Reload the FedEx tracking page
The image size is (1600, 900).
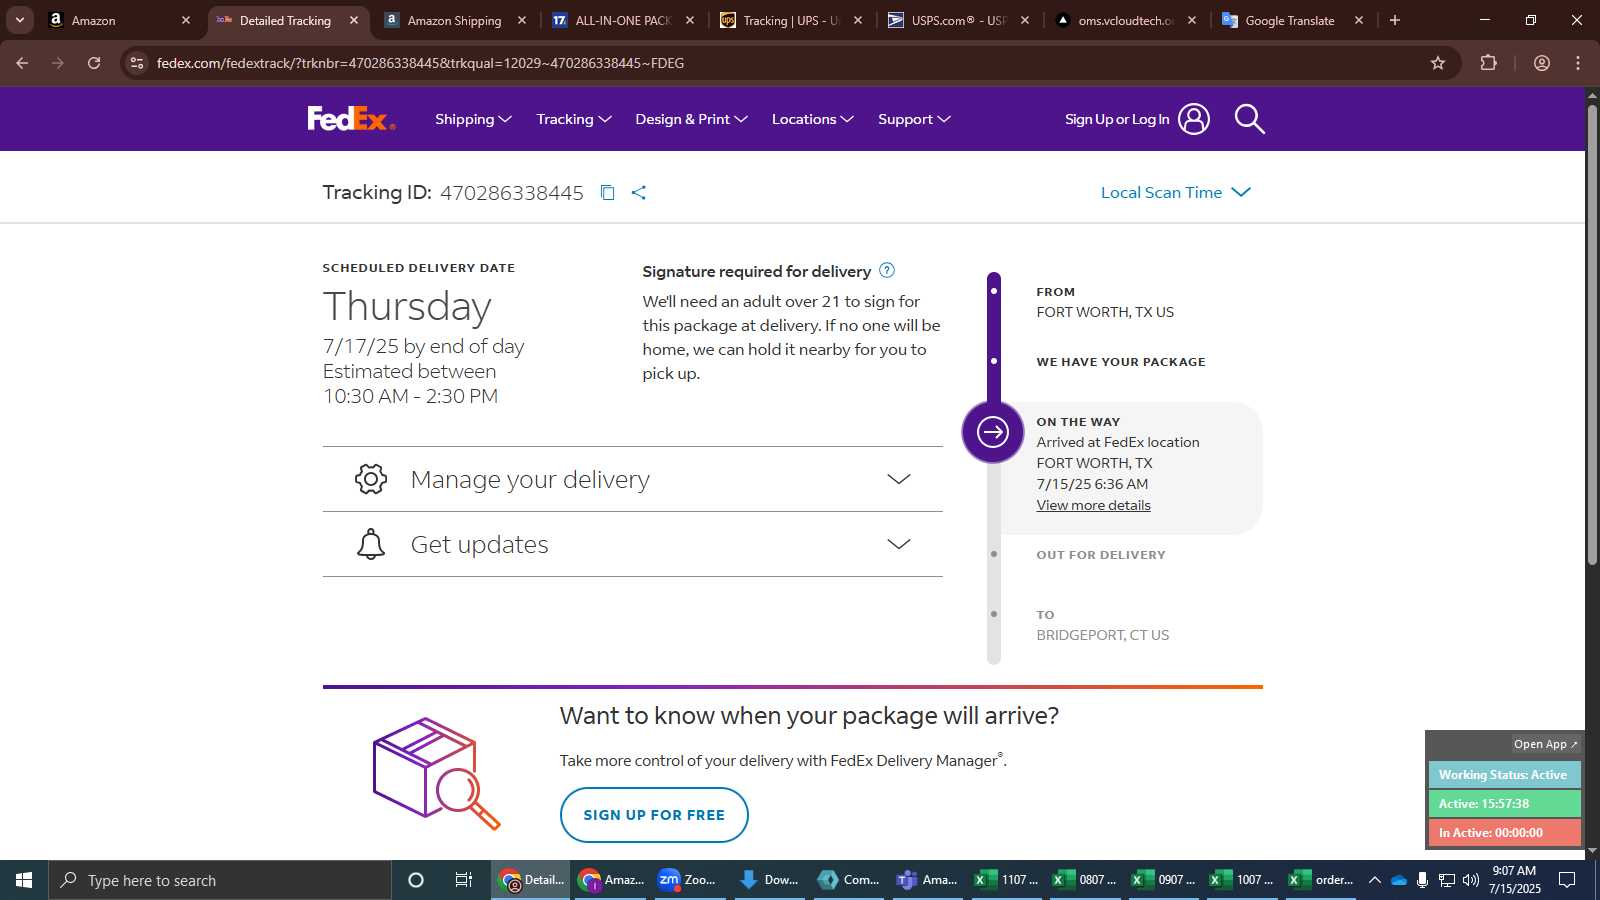(x=94, y=63)
